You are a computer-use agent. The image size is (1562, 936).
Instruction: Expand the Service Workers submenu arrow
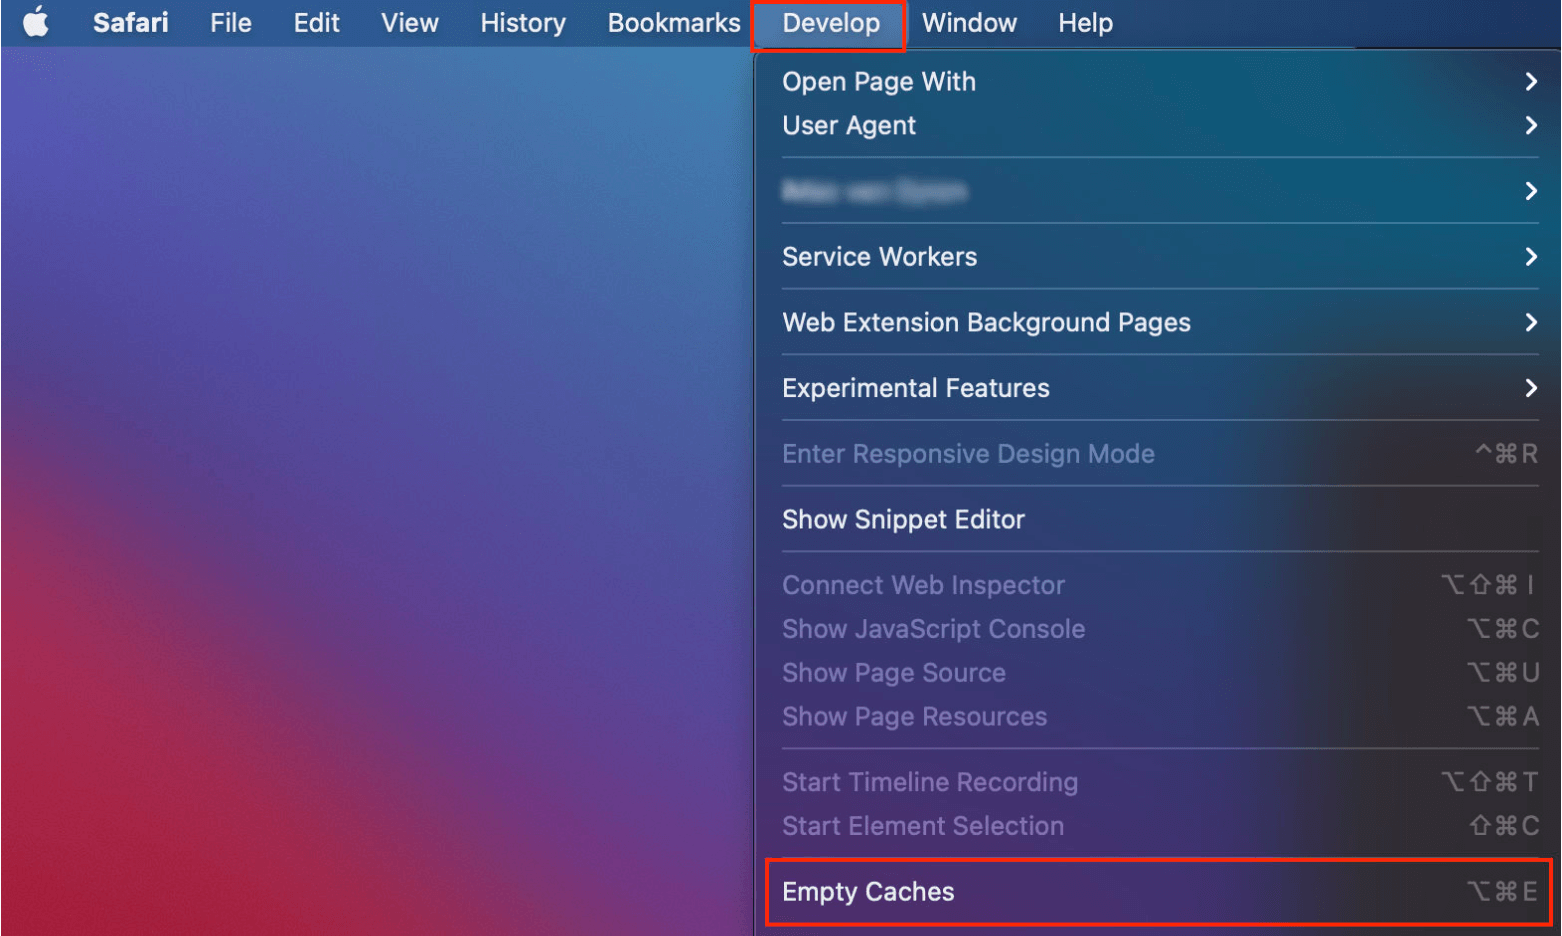[x=1530, y=257]
